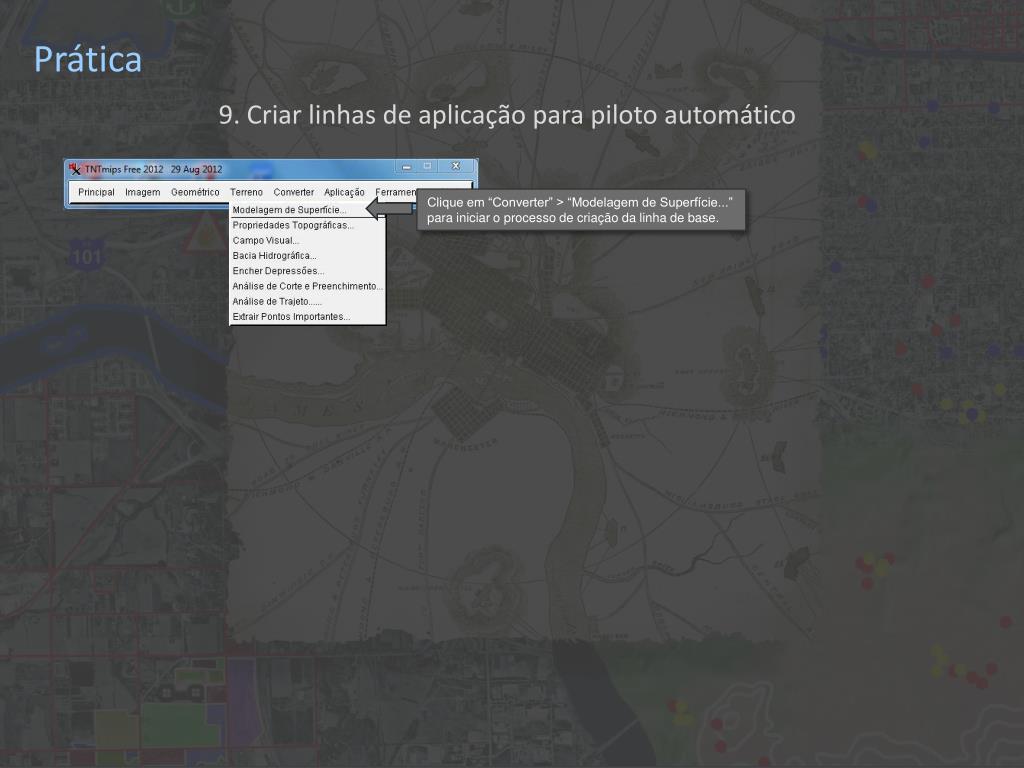
Task: Select Campo Visual... menu entry
Action: tap(307, 240)
